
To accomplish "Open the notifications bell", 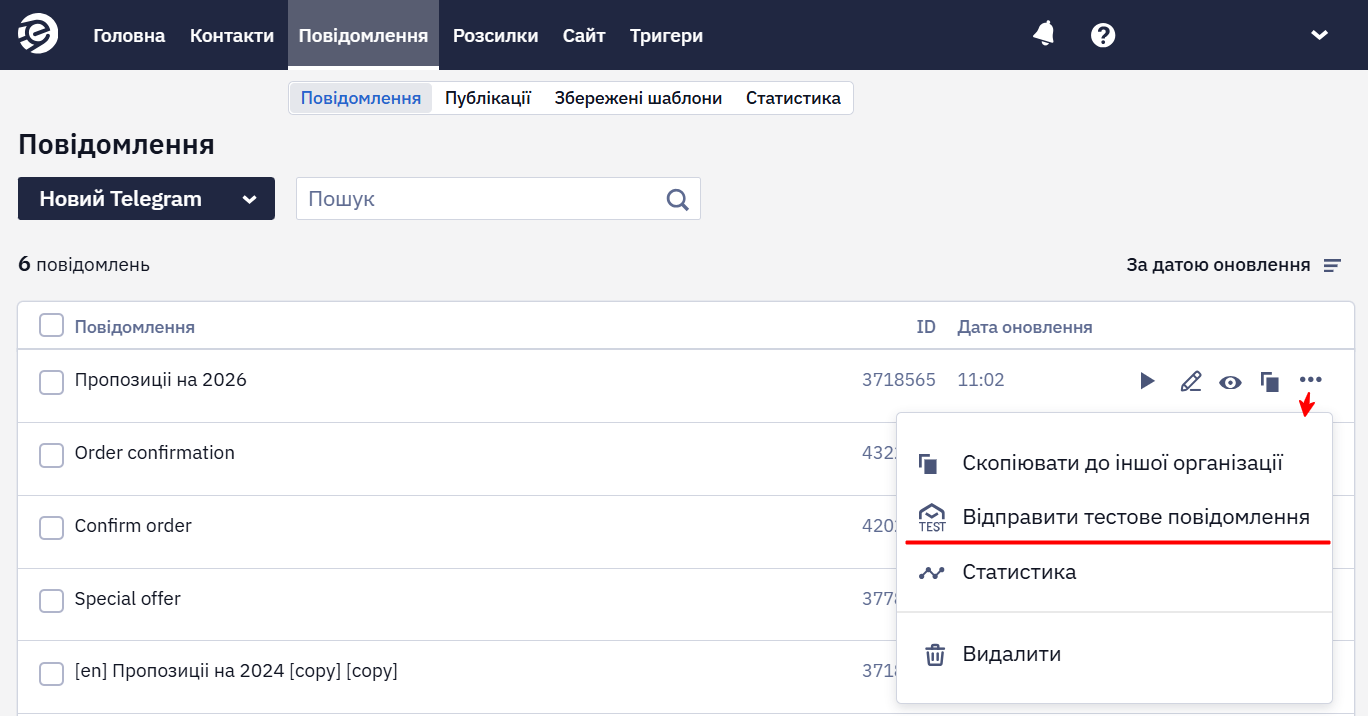I will coord(1044,34).
